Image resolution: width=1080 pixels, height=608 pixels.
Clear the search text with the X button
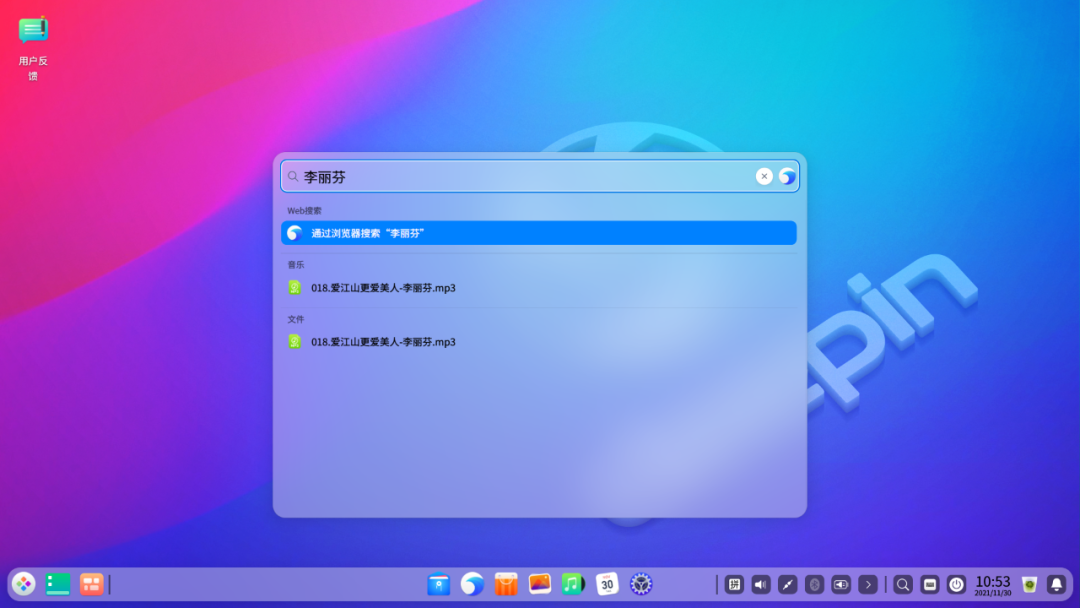pos(764,176)
